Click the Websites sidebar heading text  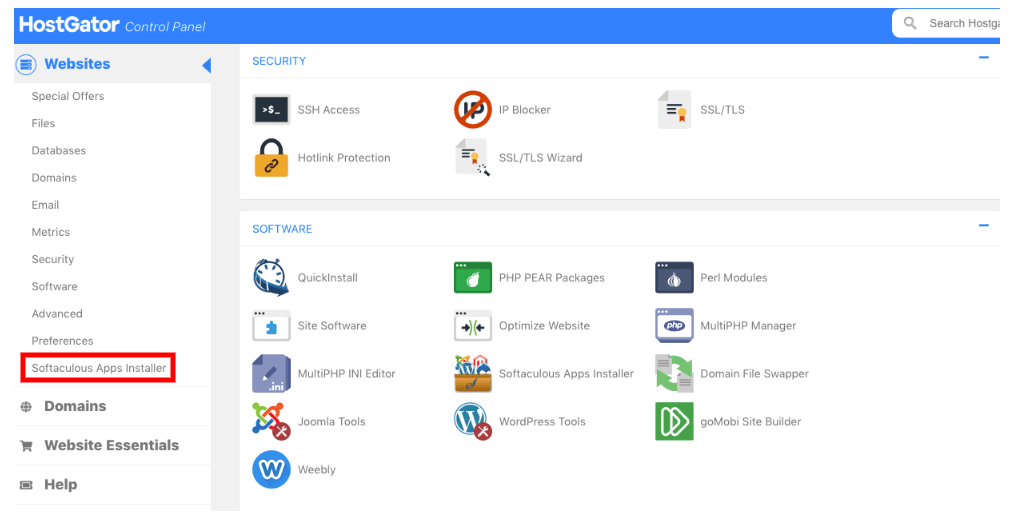pyautogui.click(x=77, y=64)
